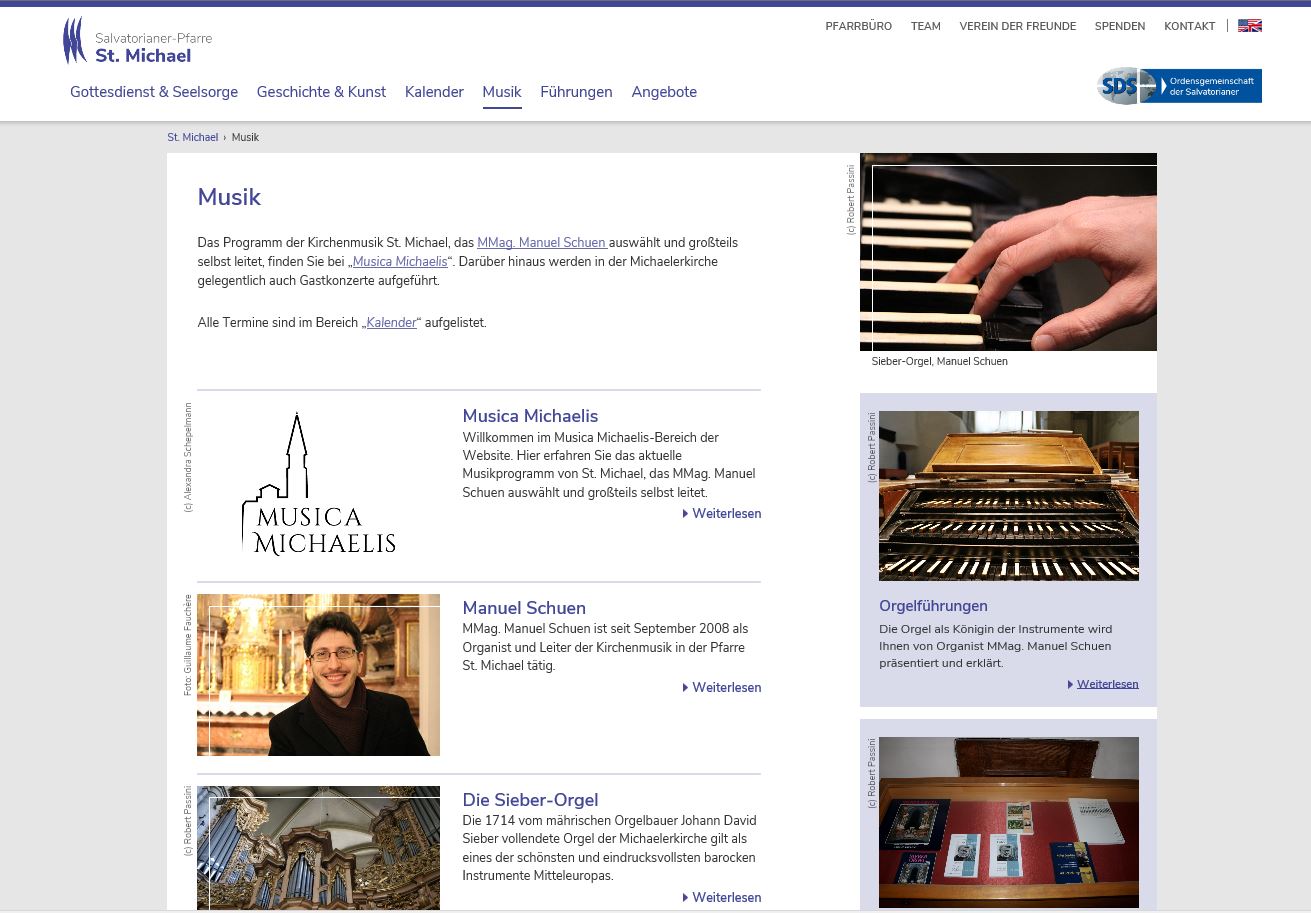The height and width of the screenshot is (913, 1311).
Task: Open the Sieber-Orgel organ photo
Action: (x=318, y=847)
